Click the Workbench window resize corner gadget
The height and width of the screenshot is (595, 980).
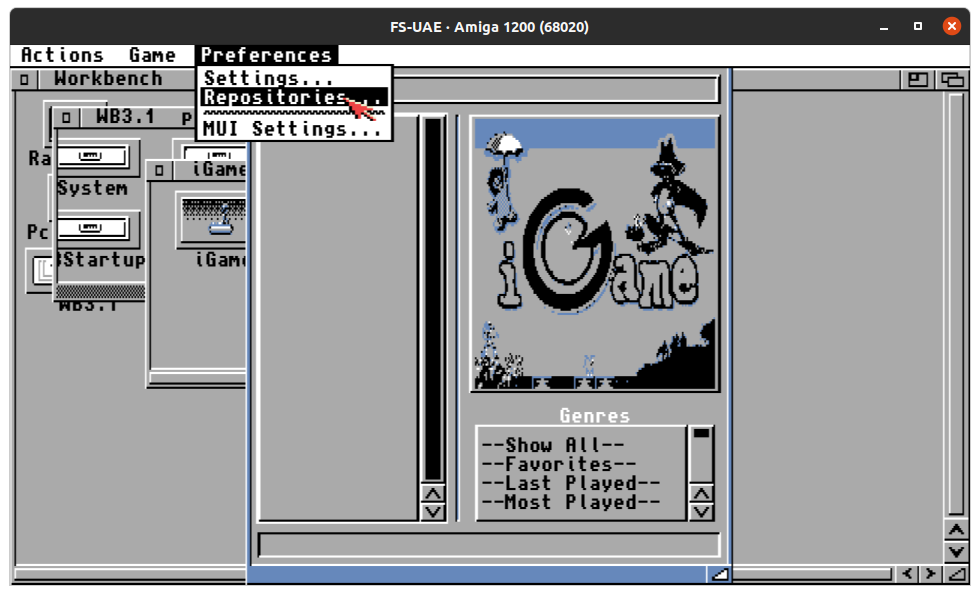tap(956, 573)
